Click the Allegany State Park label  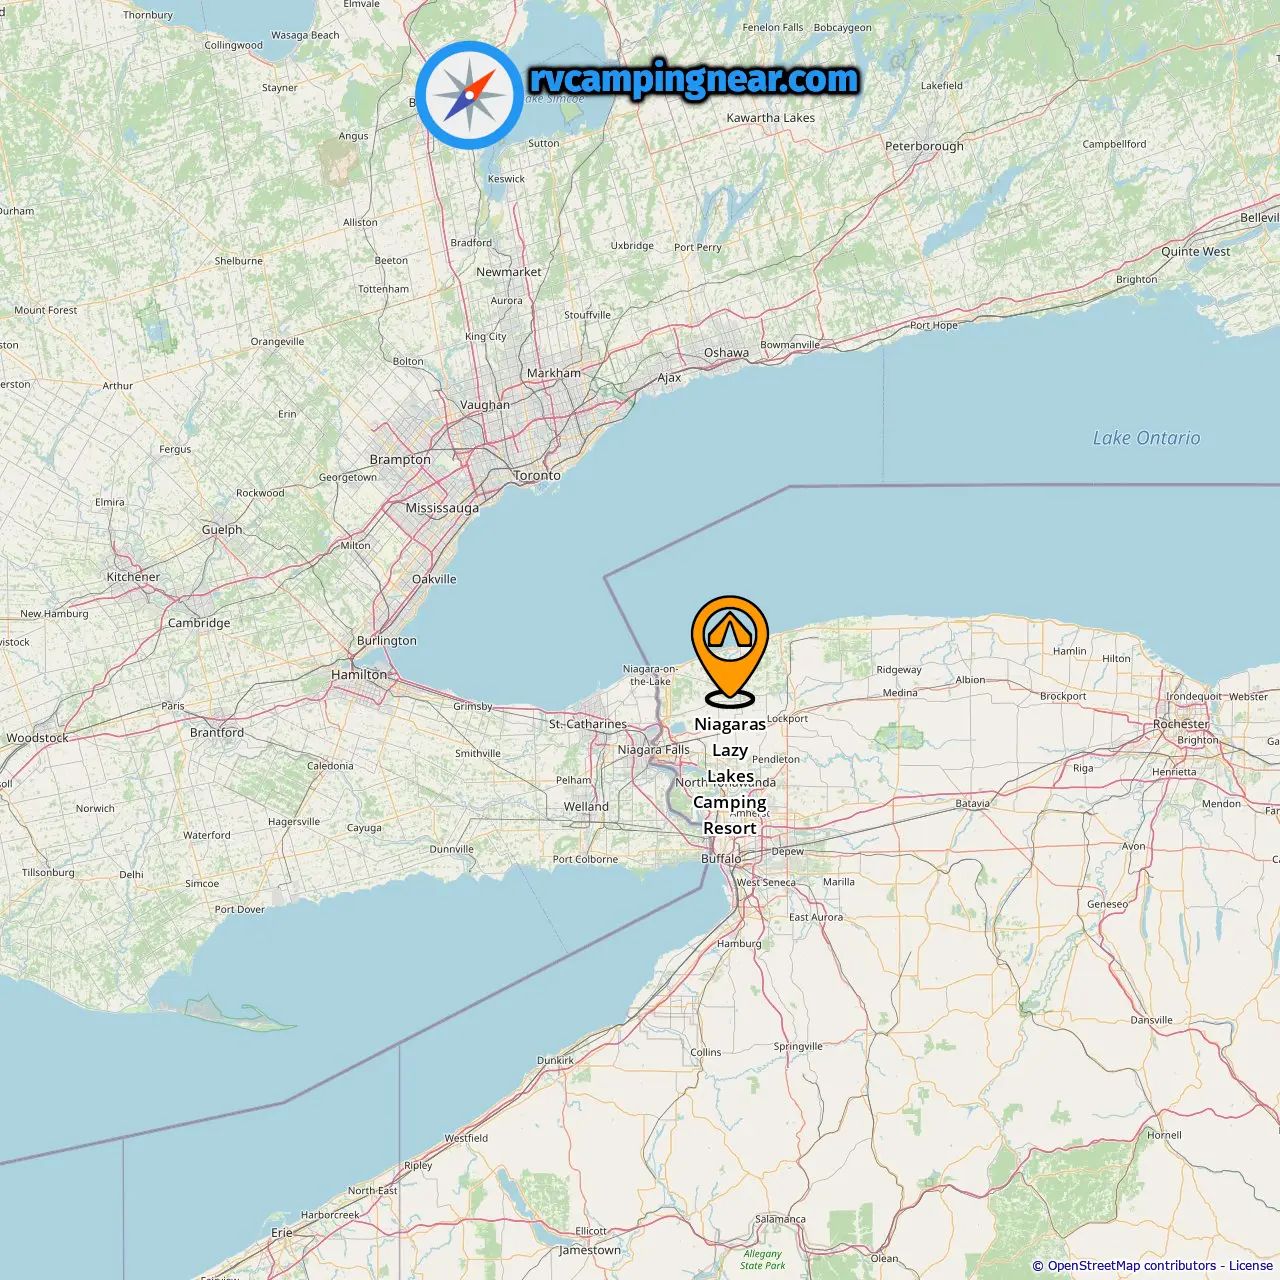click(762, 1260)
